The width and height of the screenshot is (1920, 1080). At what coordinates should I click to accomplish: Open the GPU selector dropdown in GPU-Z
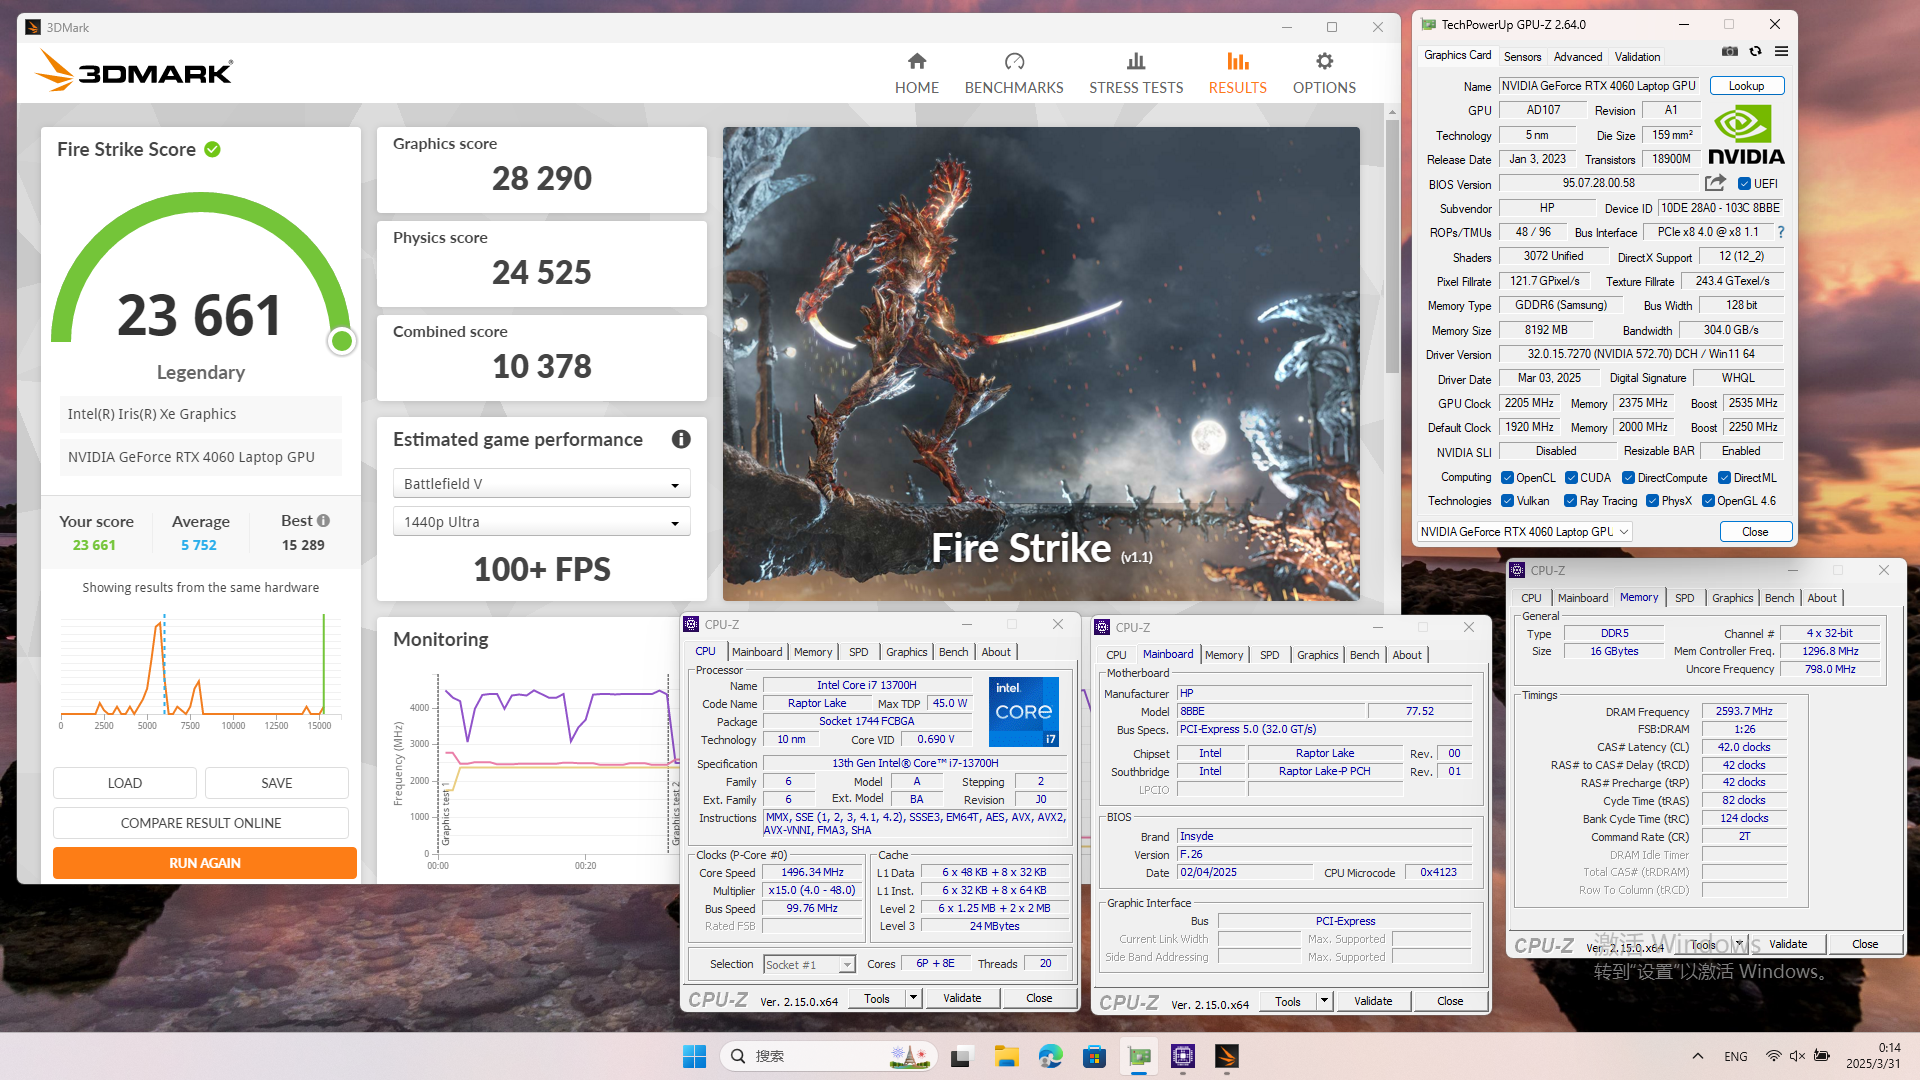pyautogui.click(x=1525, y=532)
